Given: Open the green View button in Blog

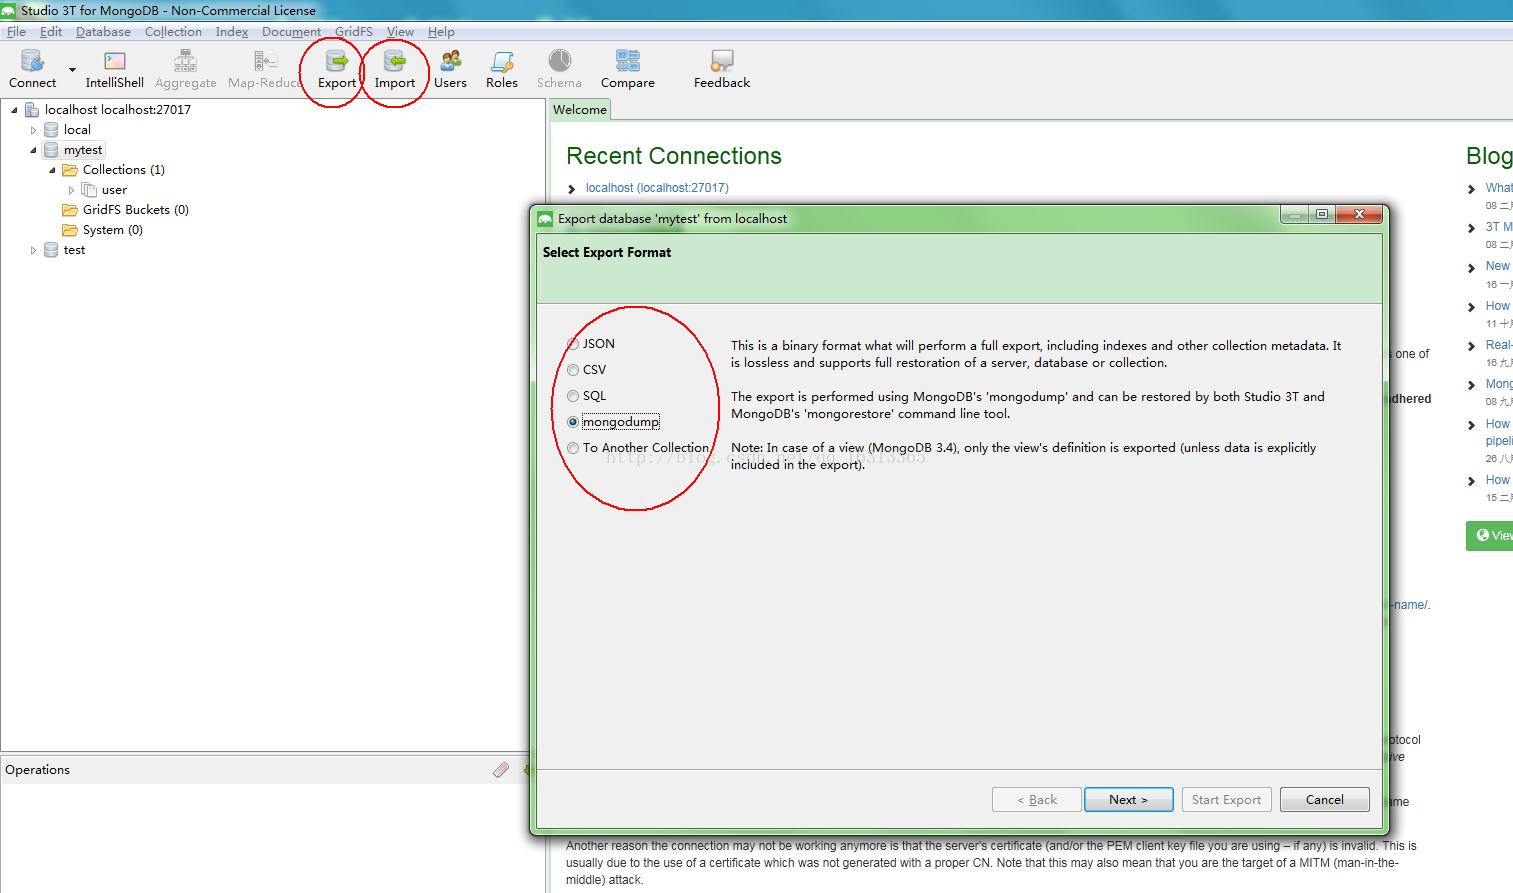Looking at the screenshot, I should click(x=1490, y=536).
